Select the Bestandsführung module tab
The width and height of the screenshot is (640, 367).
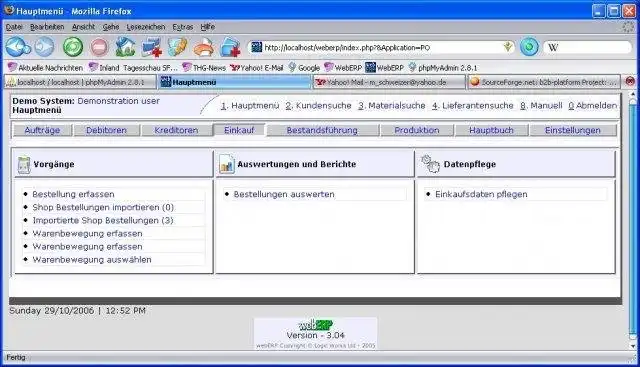(x=322, y=130)
